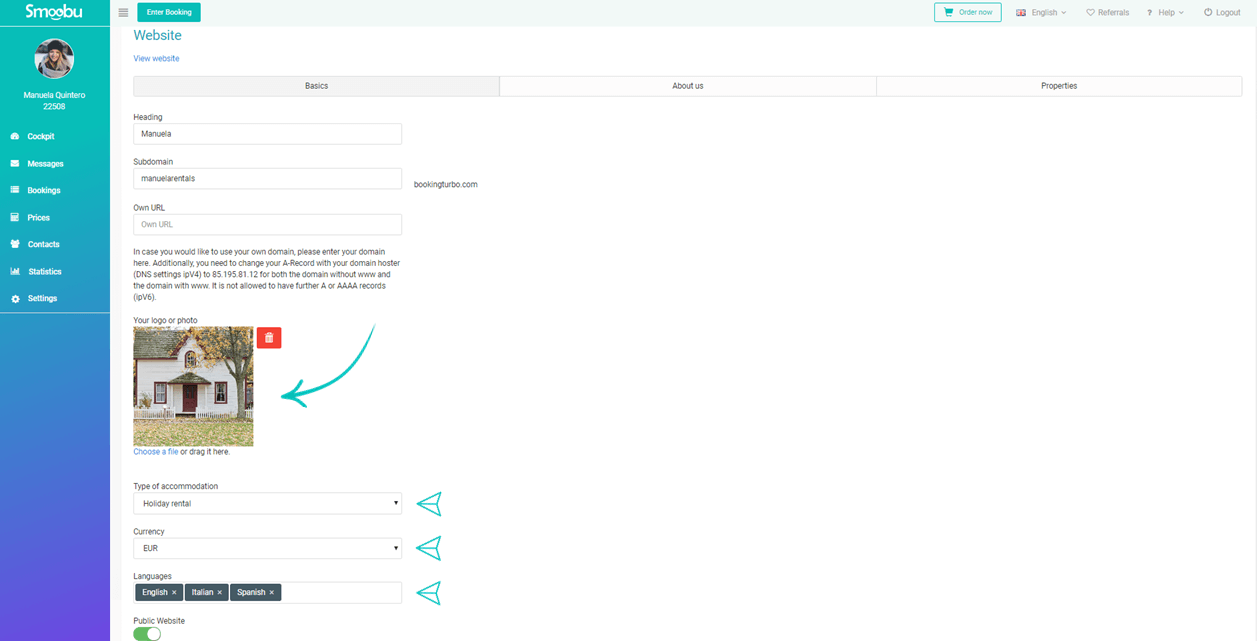Screen dimensions: 1257x641
Task: Click the shopping cart icon in Order now
Action: tap(948, 12)
